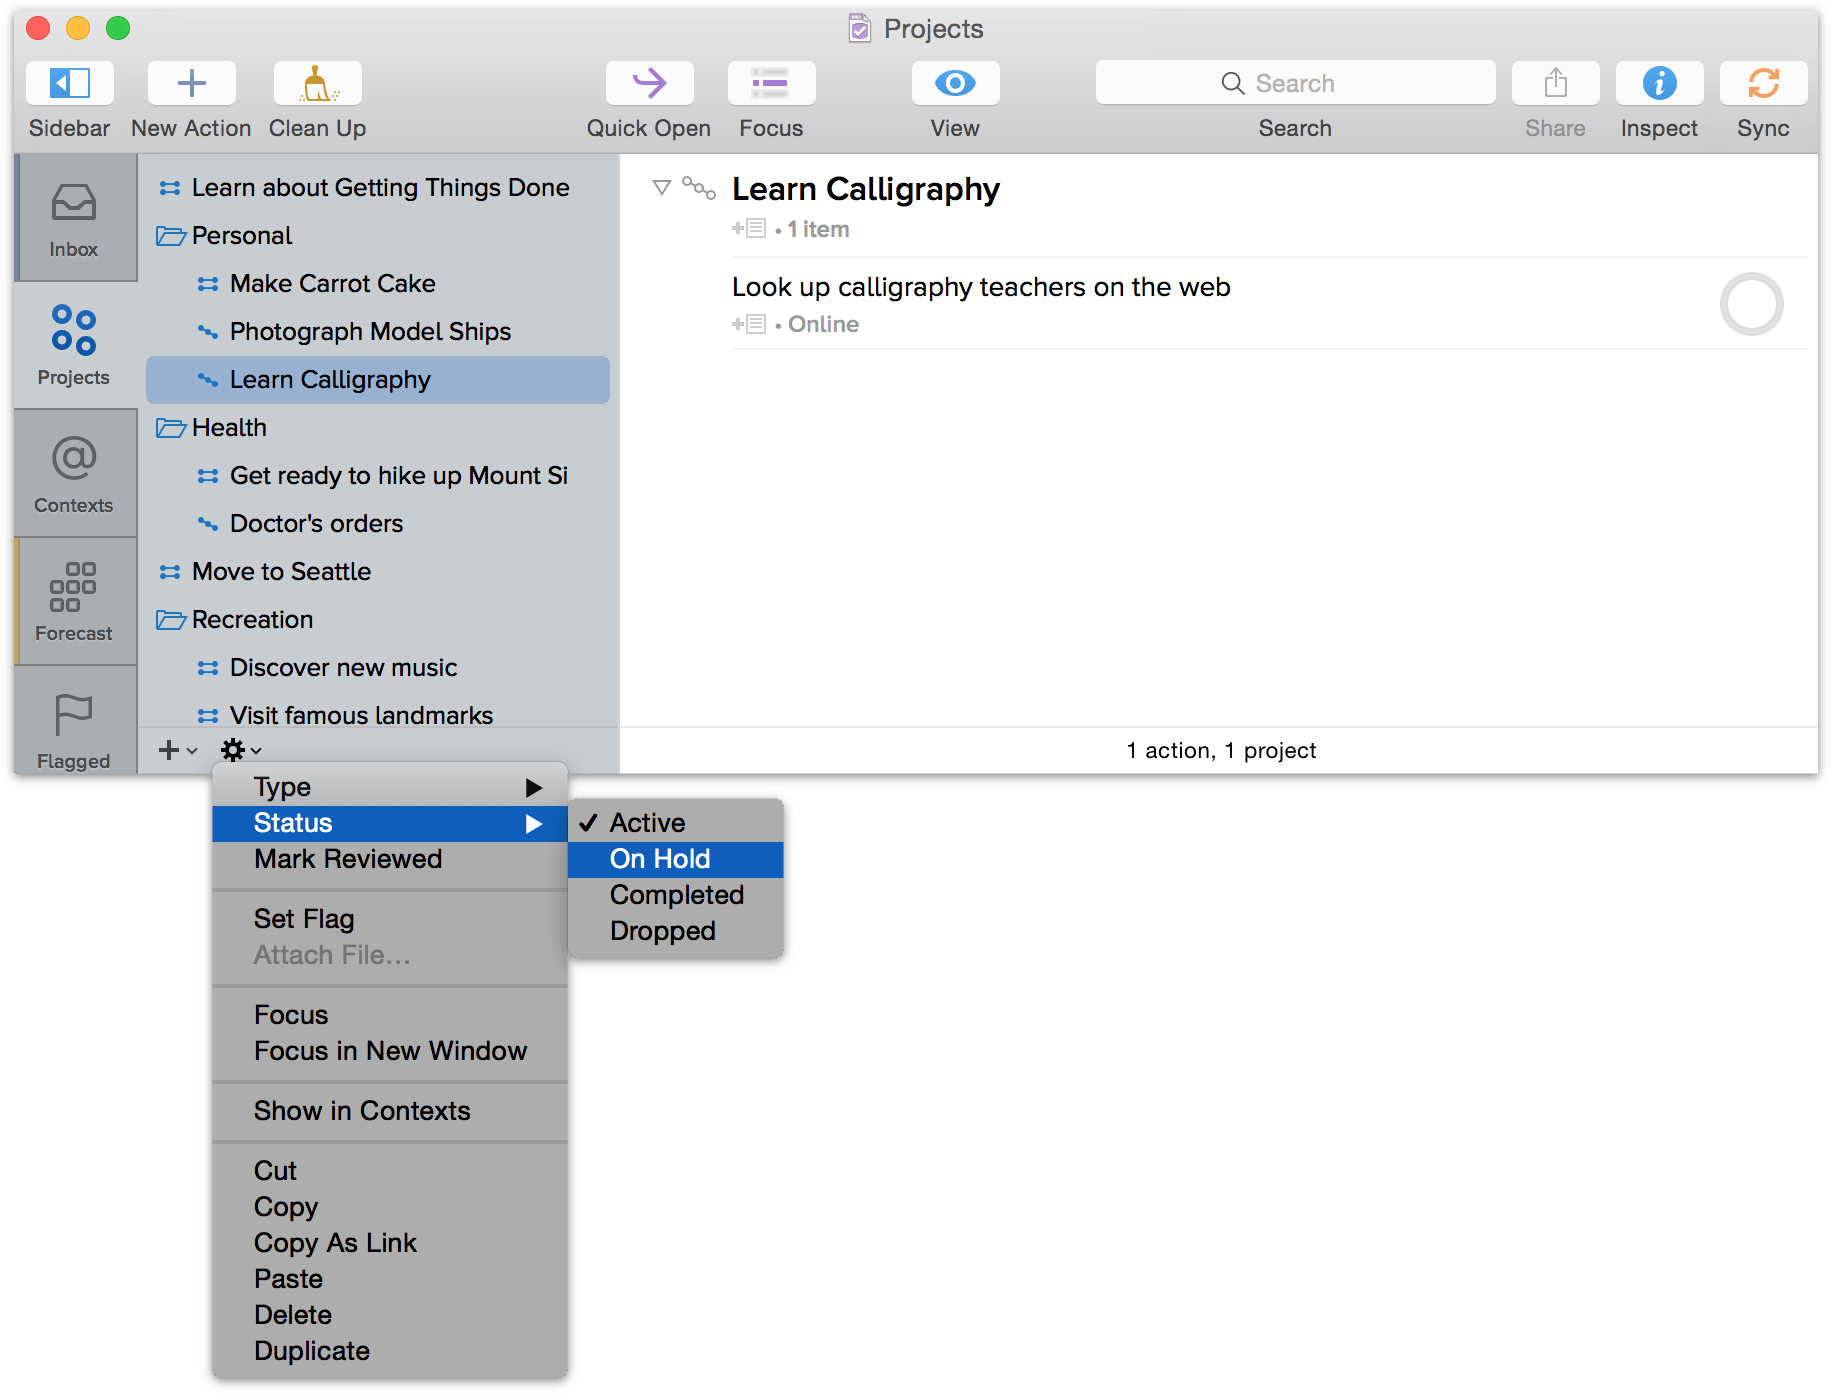The width and height of the screenshot is (1832, 1394).
Task: Set project status to Completed
Action: [x=676, y=895]
